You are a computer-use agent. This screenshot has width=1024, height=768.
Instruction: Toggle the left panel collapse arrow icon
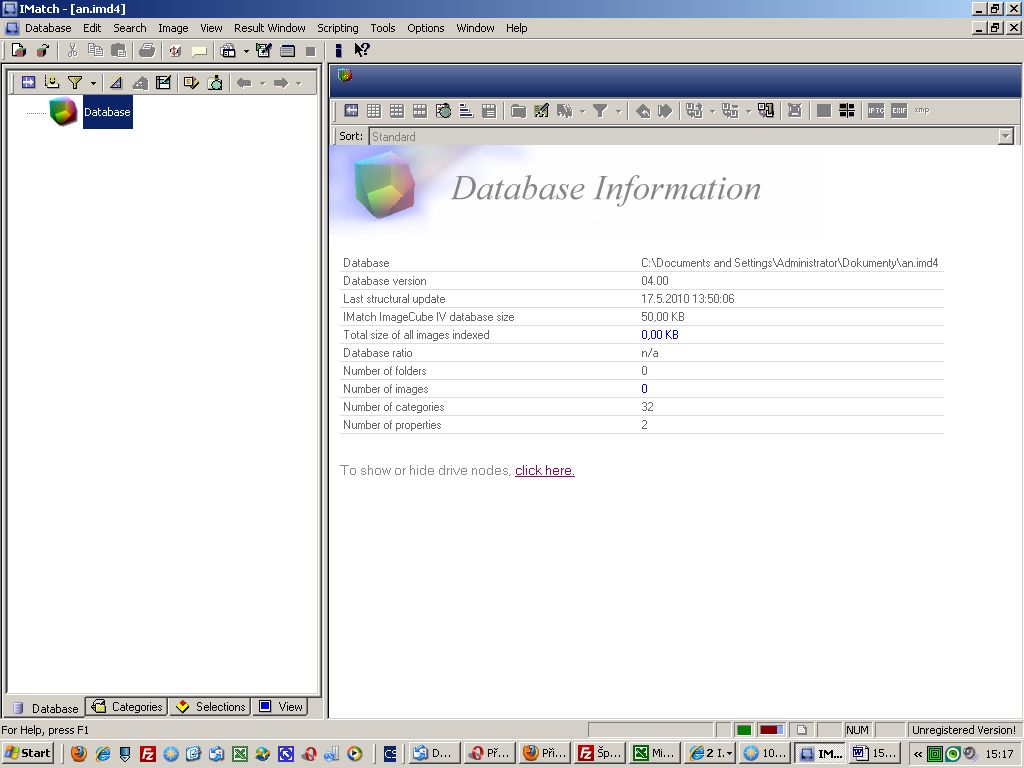(x=28, y=83)
